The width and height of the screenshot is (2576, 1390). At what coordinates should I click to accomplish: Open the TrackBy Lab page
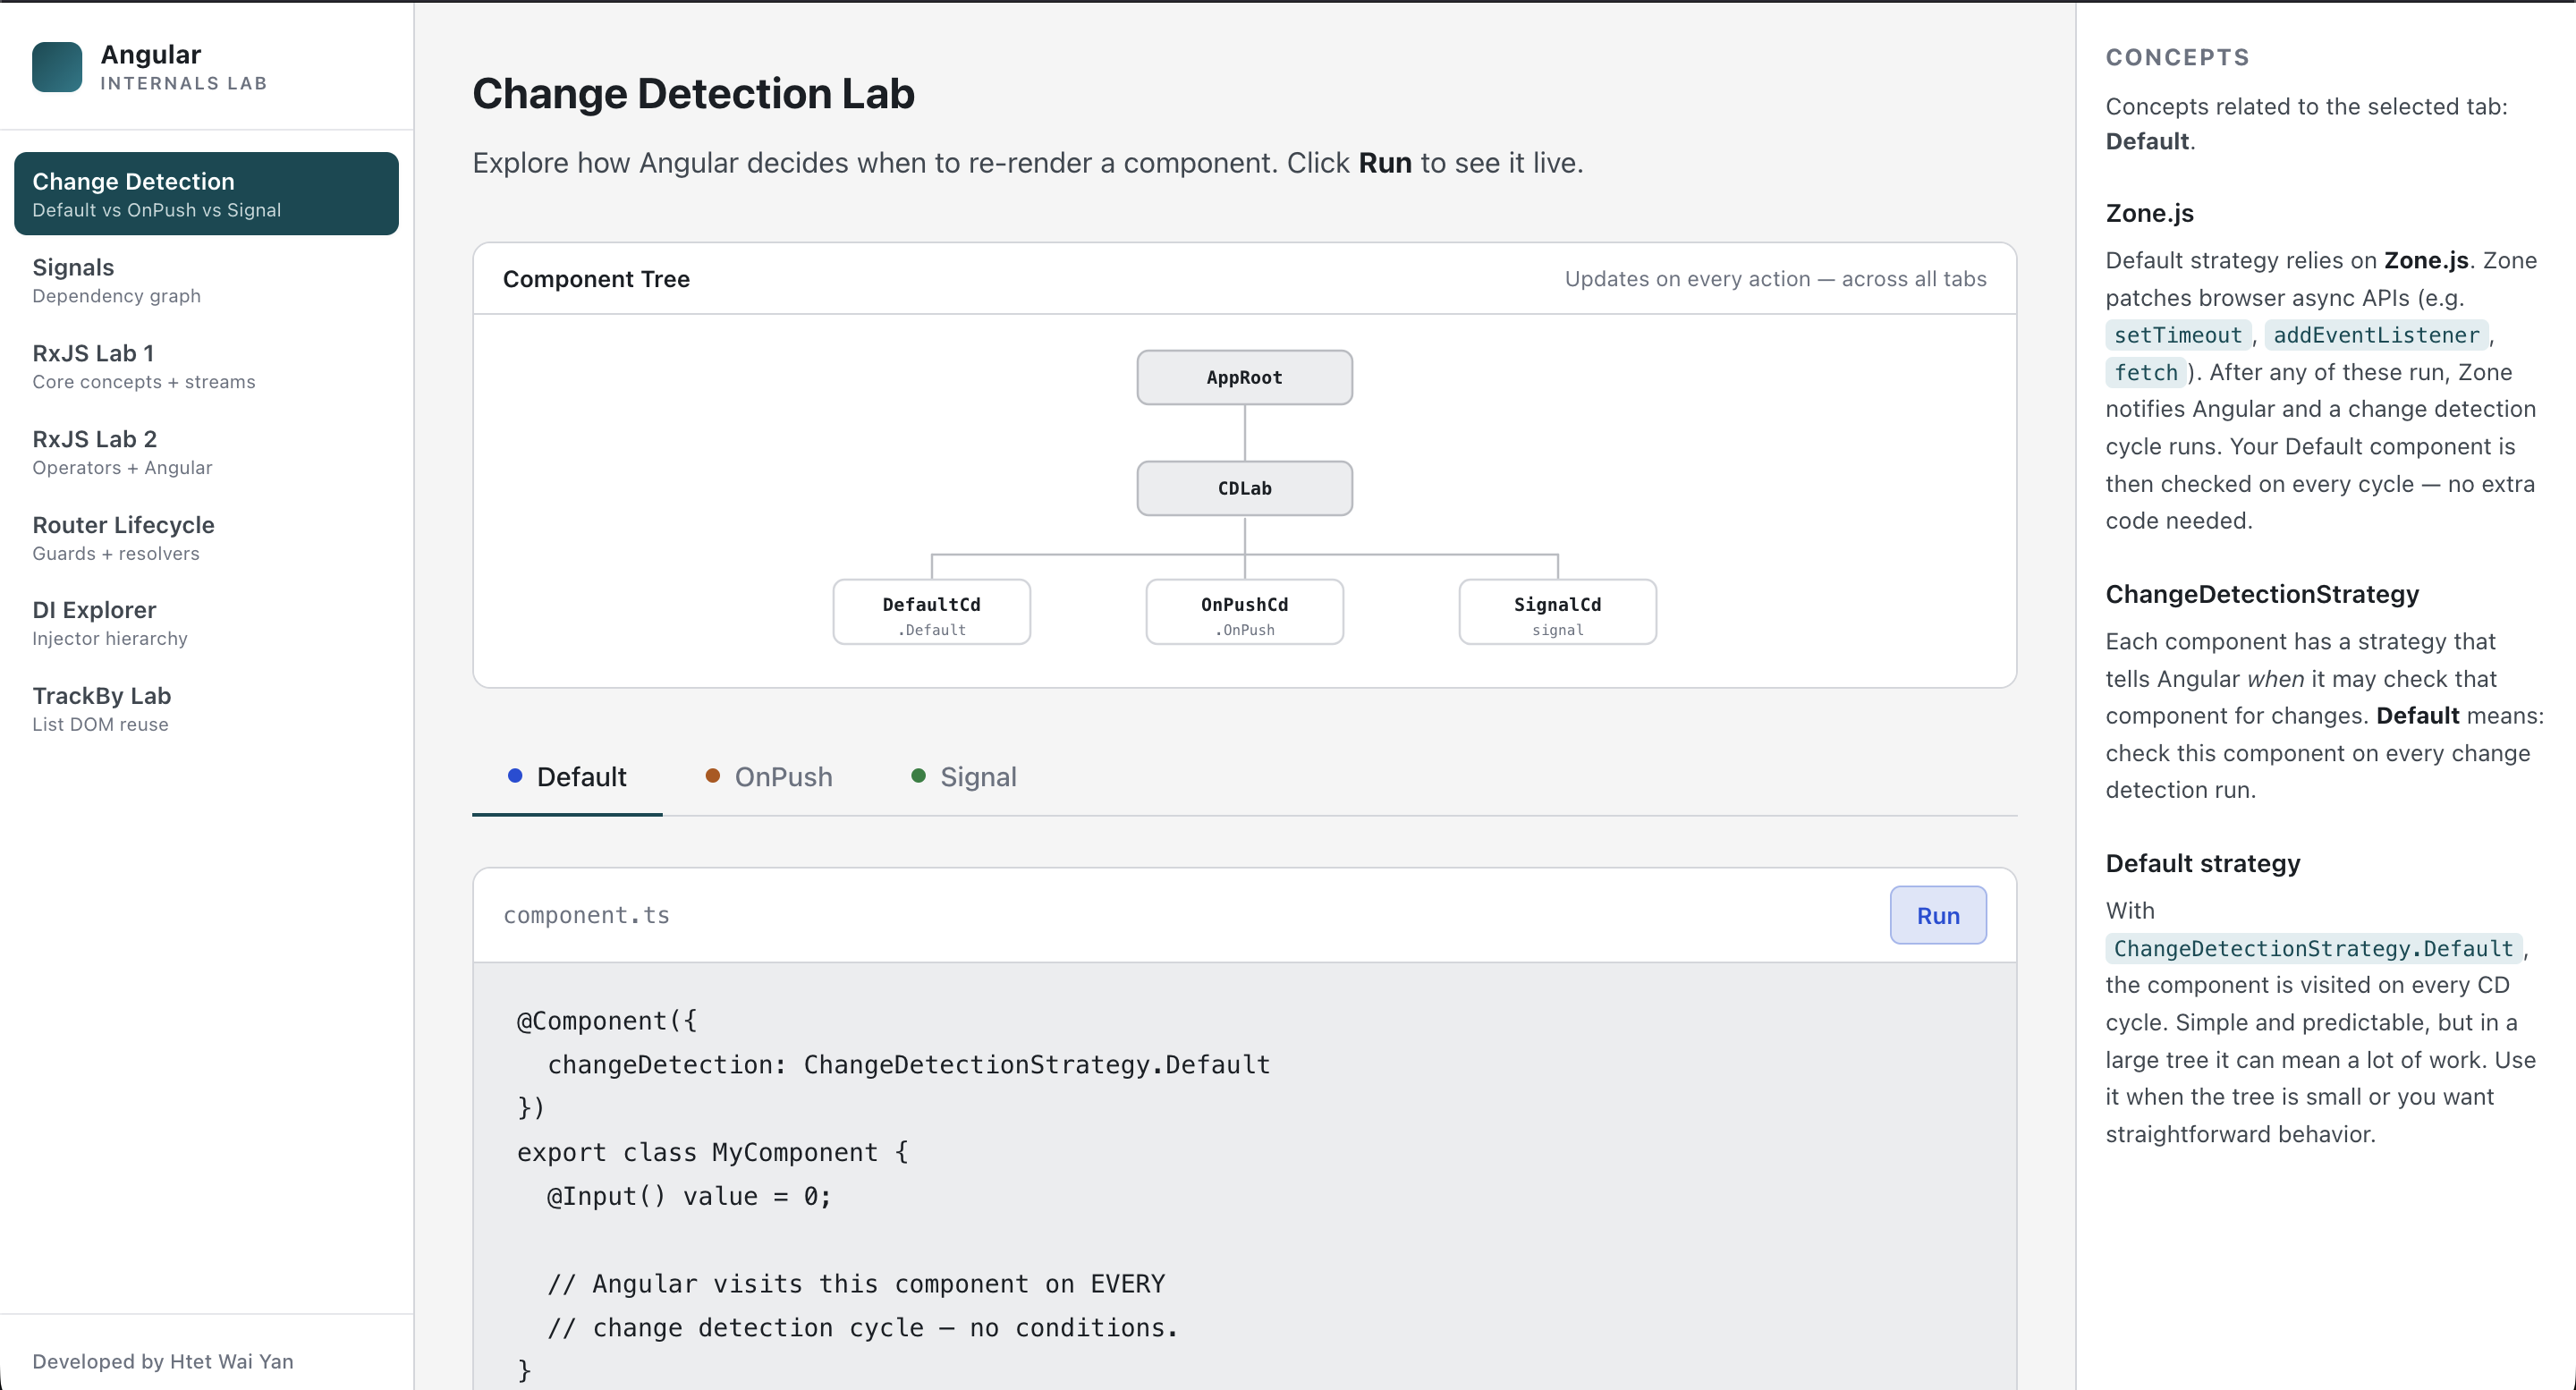(206, 709)
